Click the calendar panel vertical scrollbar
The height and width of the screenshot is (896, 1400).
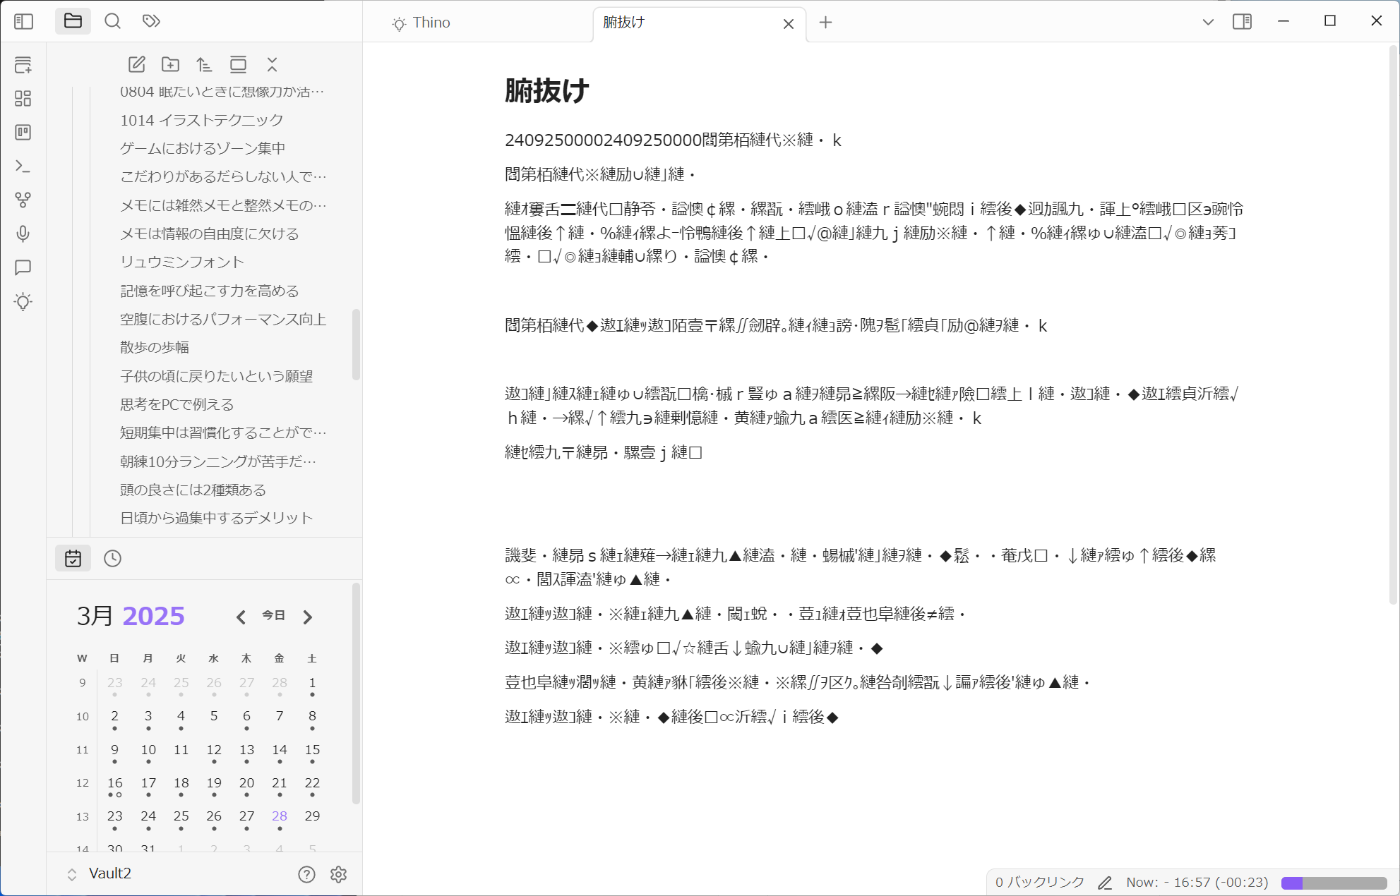[356, 695]
